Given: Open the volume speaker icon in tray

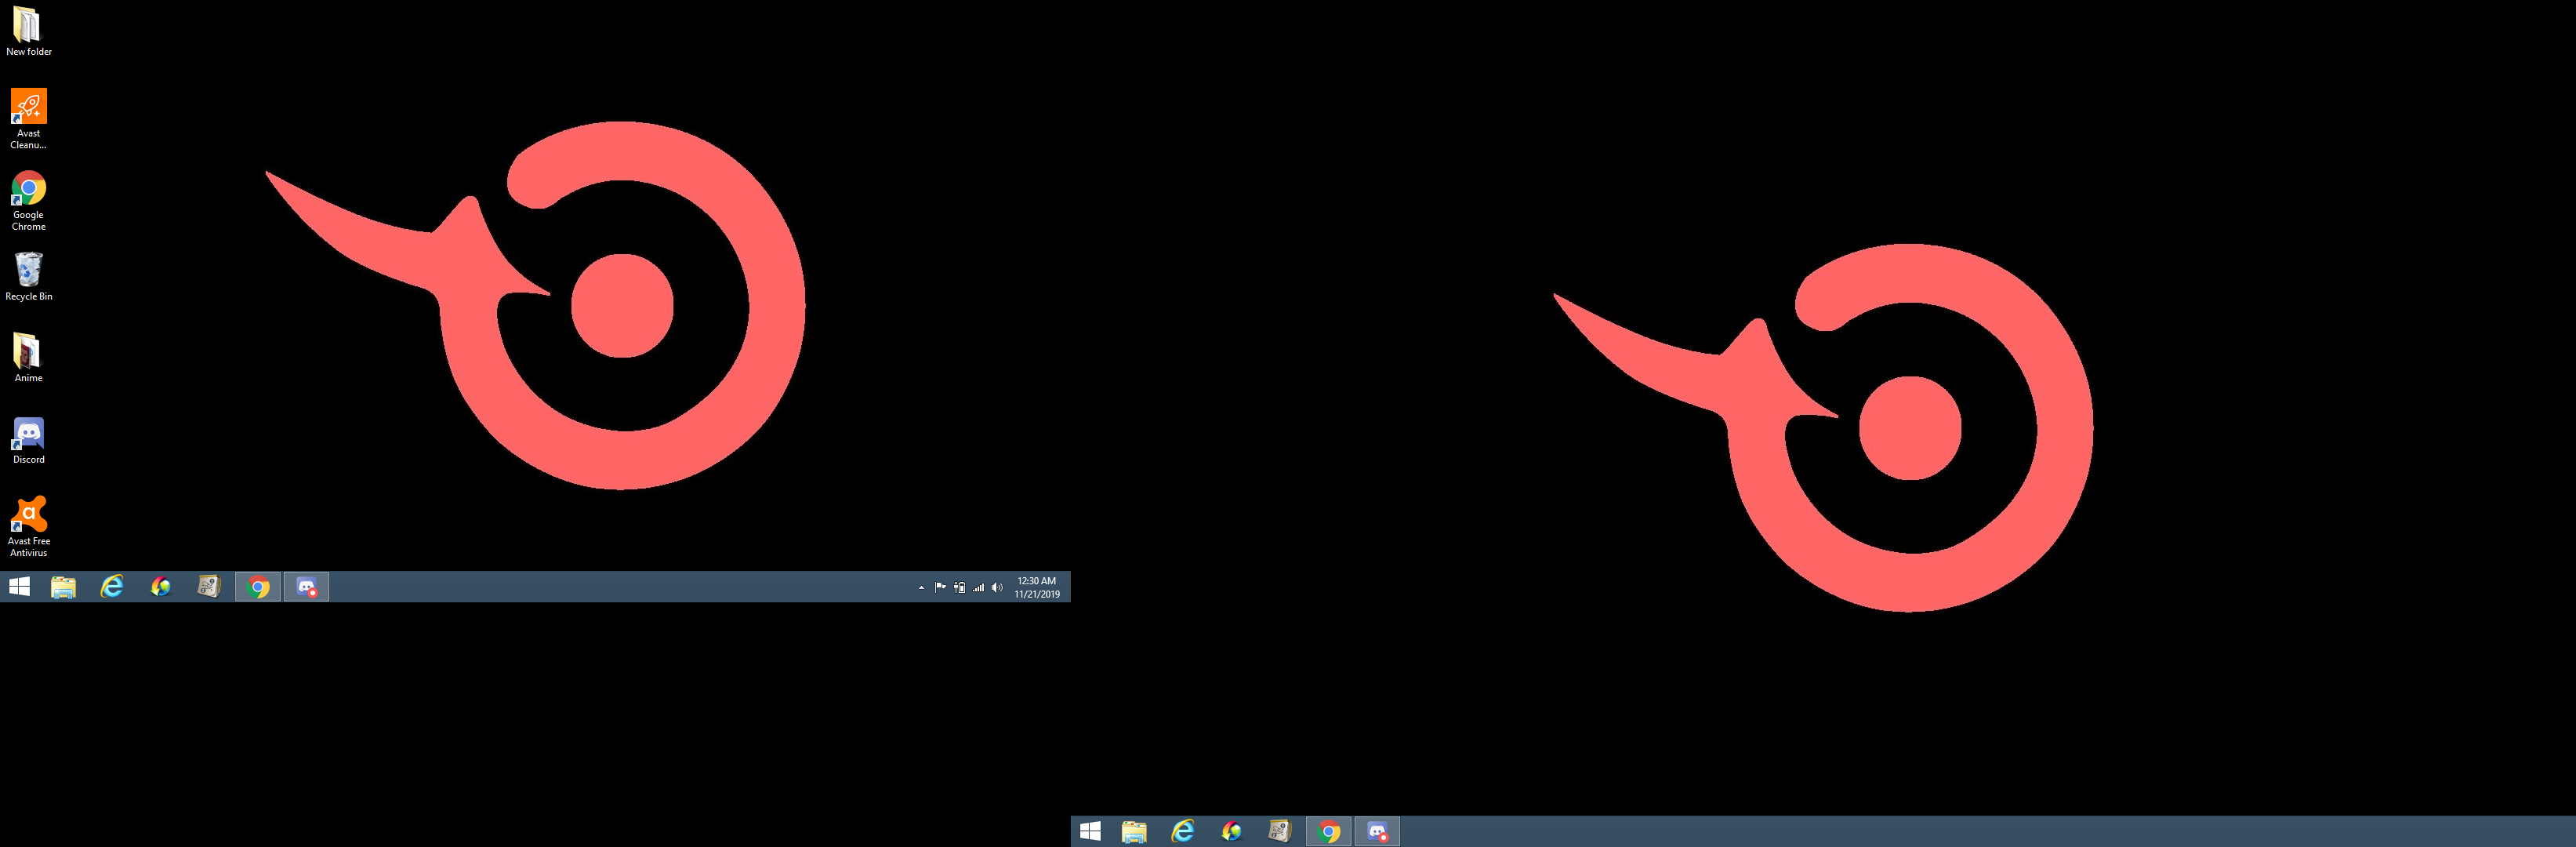Looking at the screenshot, I should pyautogui.click(x=997, y=588).
